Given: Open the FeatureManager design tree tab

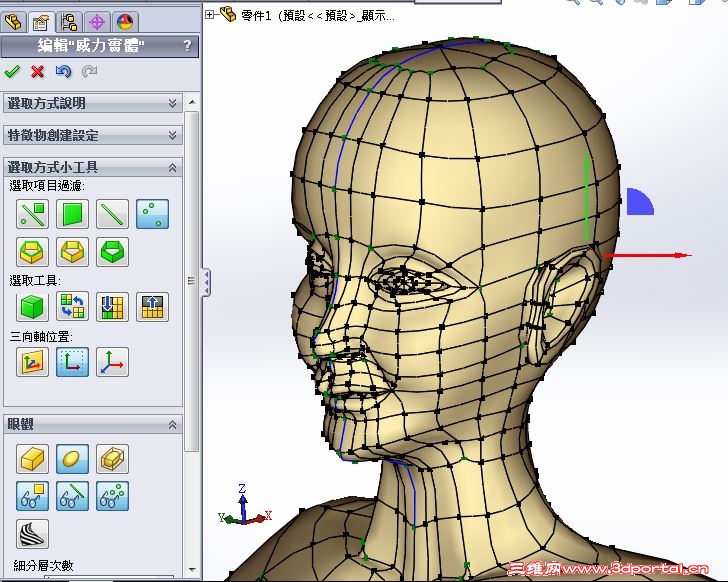Looking at the screenshot, I should [13, 21].
